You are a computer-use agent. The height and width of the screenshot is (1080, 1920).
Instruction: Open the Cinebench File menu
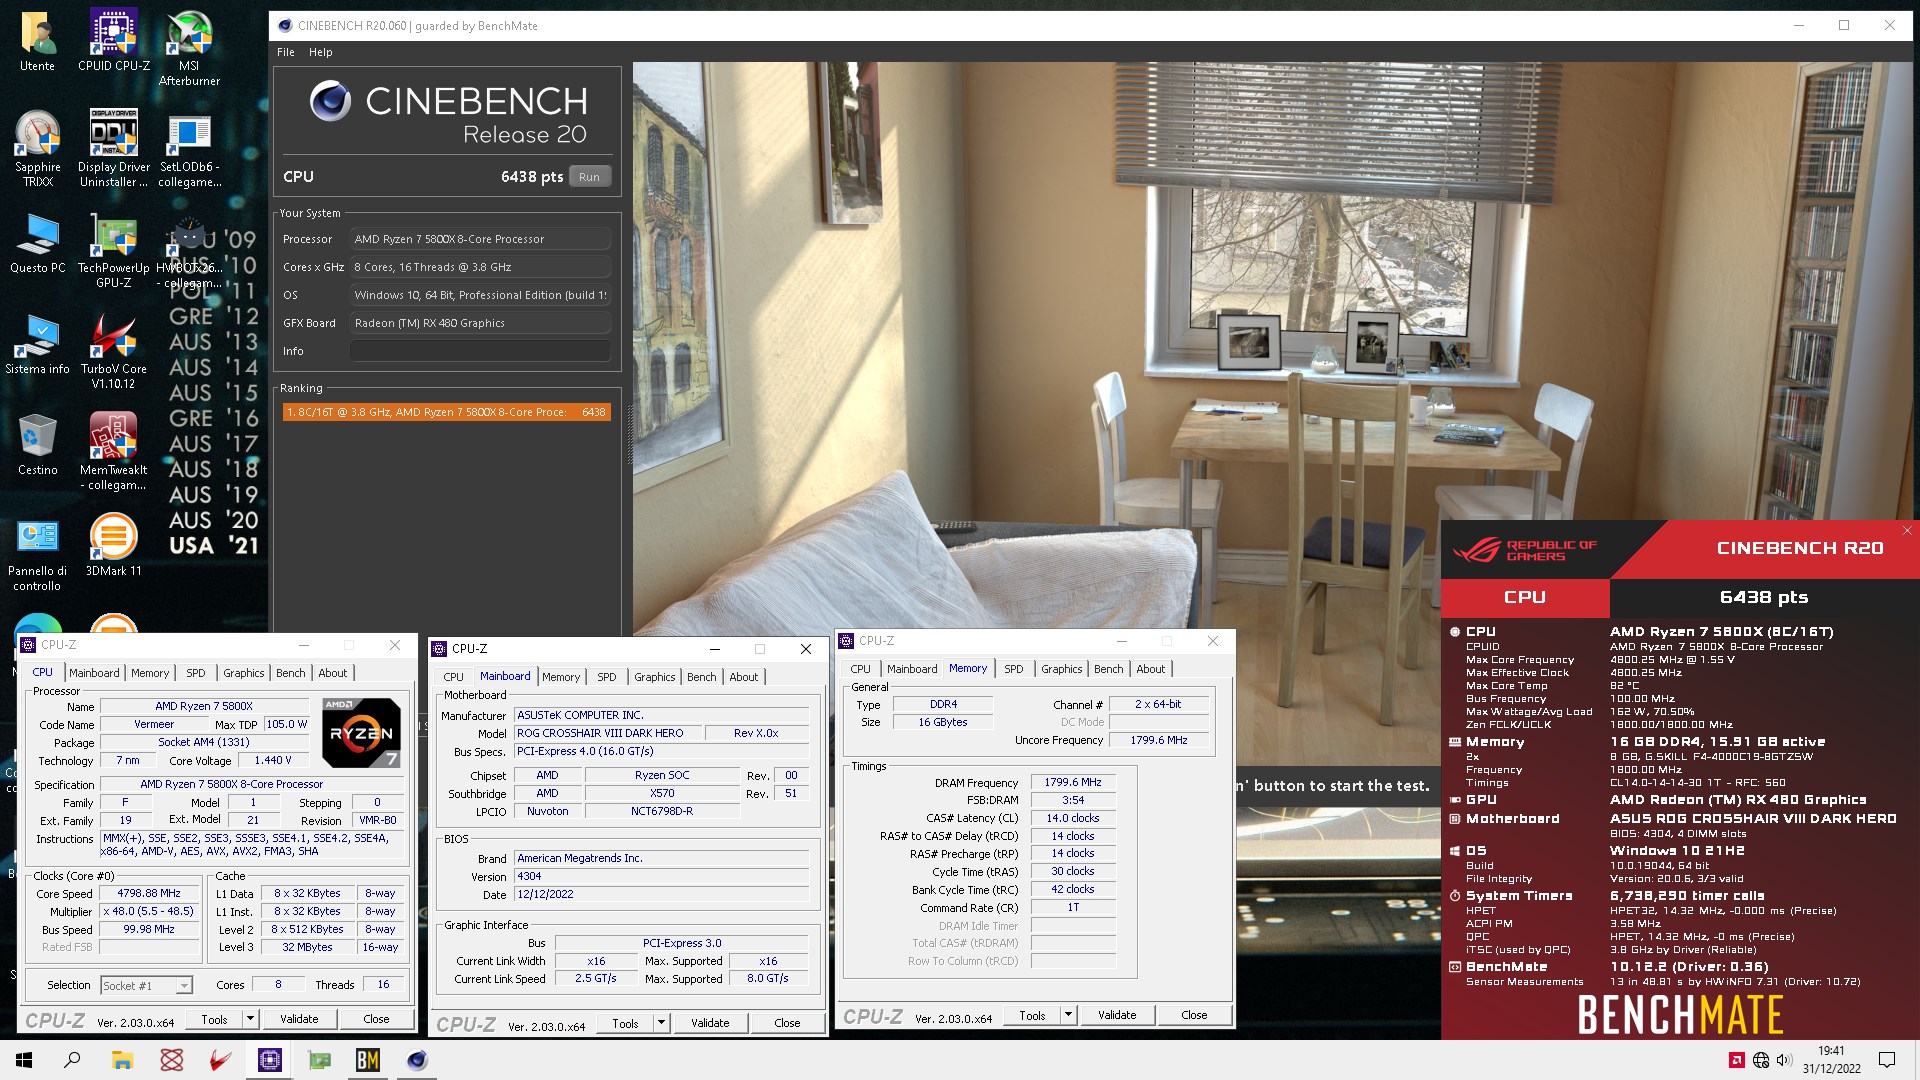tap(286, 52)
